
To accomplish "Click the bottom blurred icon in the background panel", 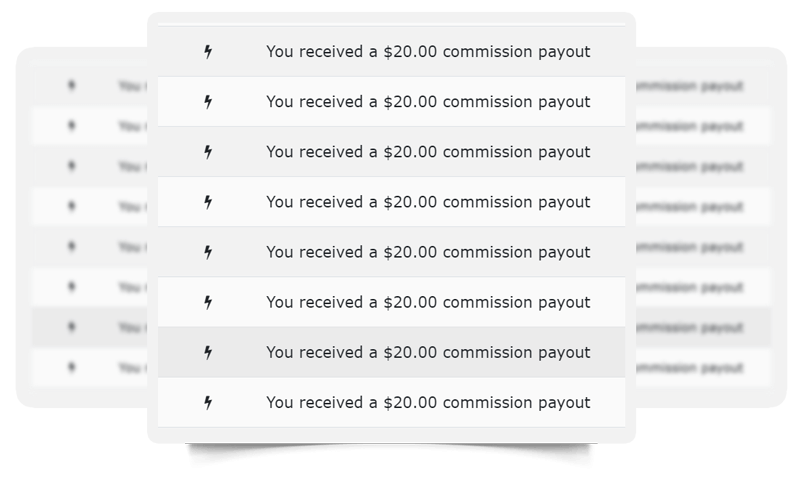I will pyautogui.click(x=71, y=367).
